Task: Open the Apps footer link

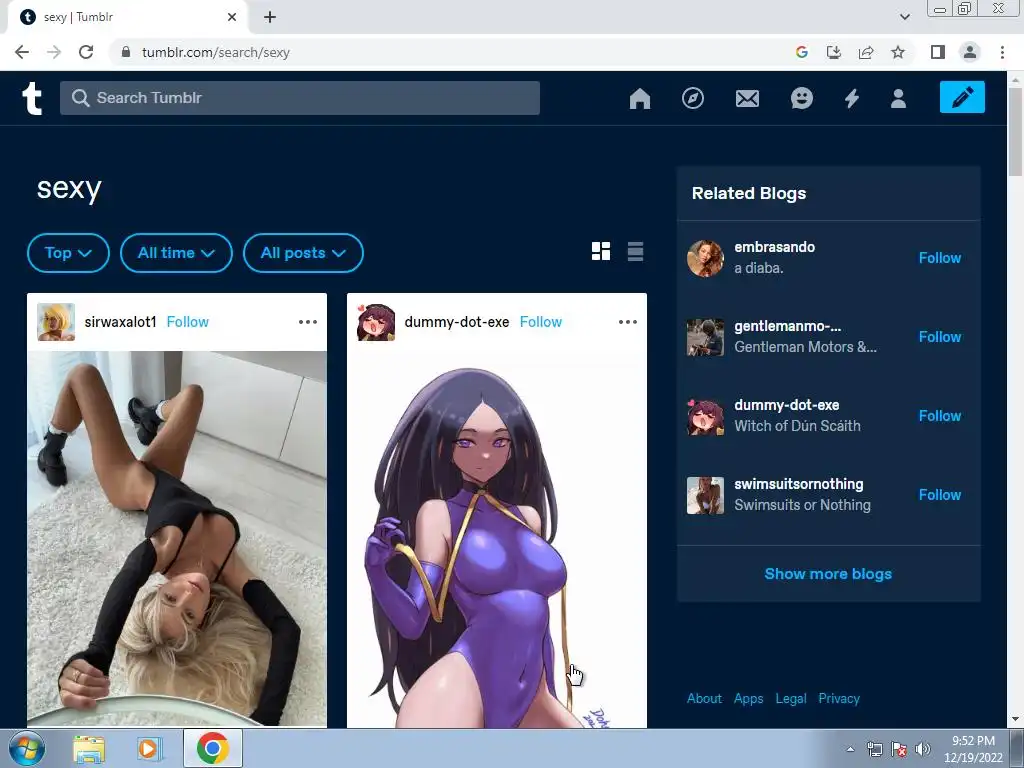Action: click(x=748, y=699)
